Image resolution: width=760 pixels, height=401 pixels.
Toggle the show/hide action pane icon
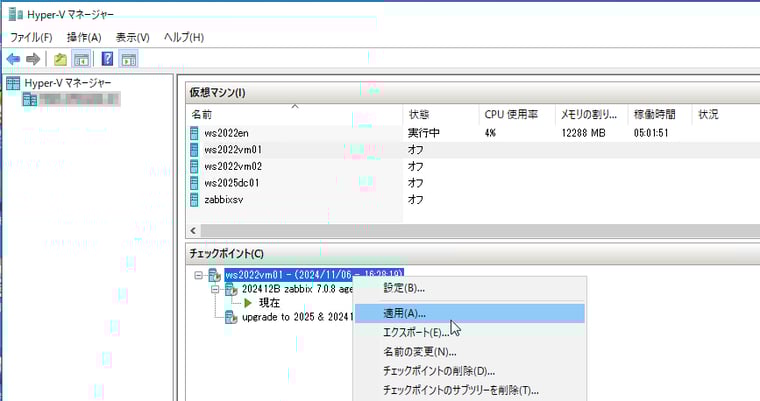tap(128, 59)
